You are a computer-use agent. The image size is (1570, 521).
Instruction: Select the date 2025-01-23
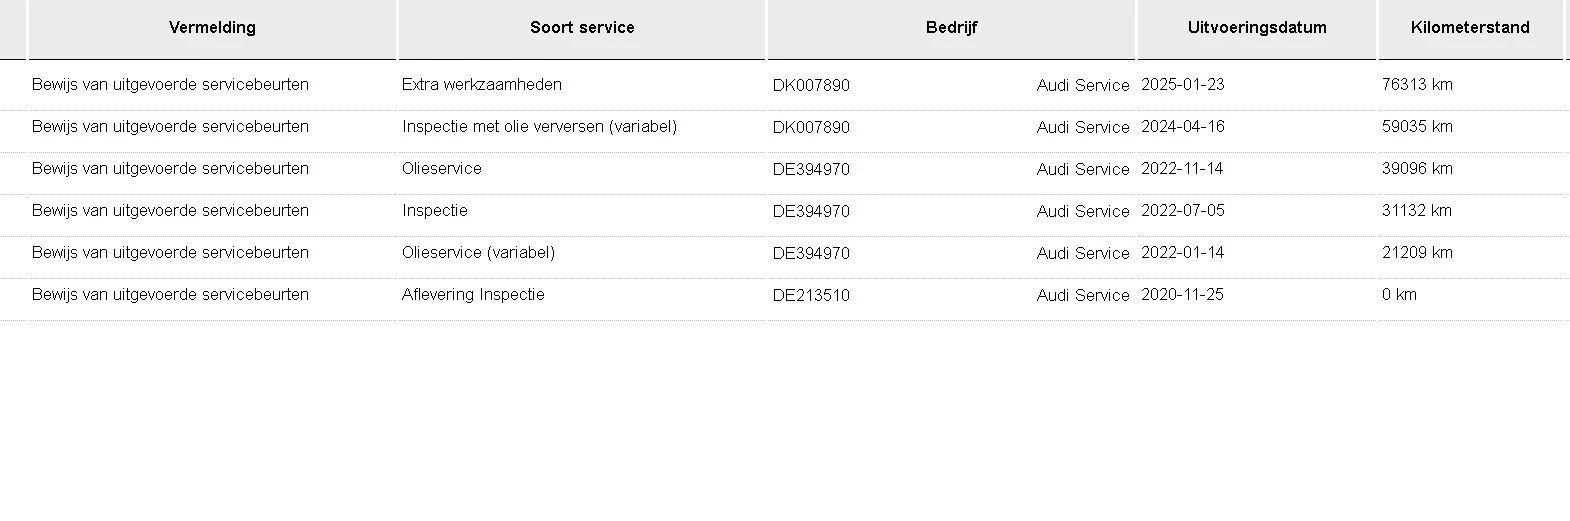1183,85
